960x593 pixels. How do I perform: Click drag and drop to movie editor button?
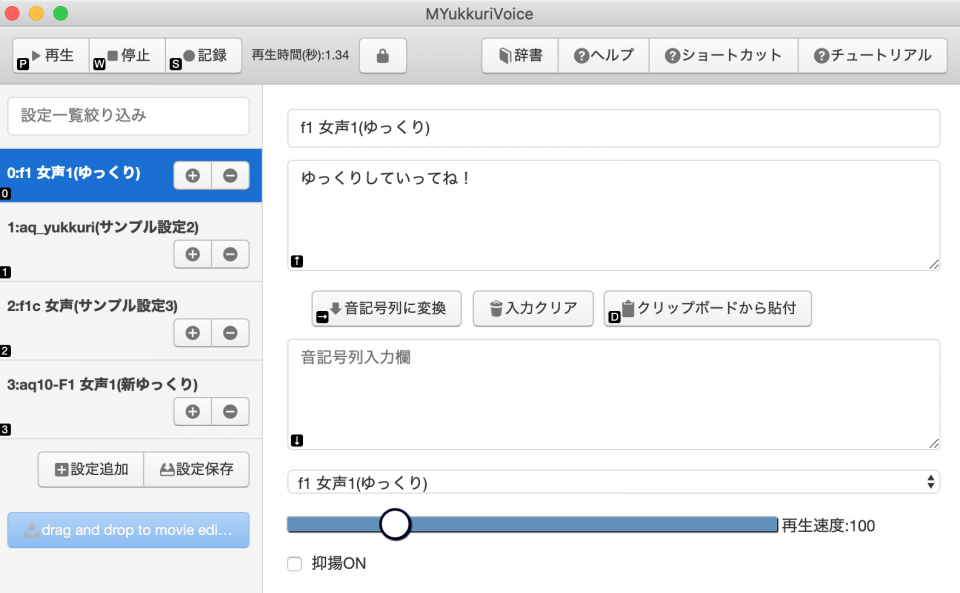pos(129,530)
